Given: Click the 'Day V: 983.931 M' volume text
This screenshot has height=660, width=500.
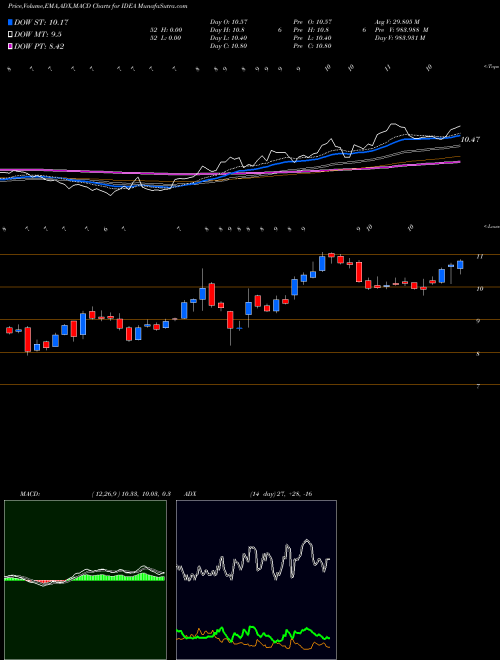Looking at the screenshot, I should click(x=400, y=38).
